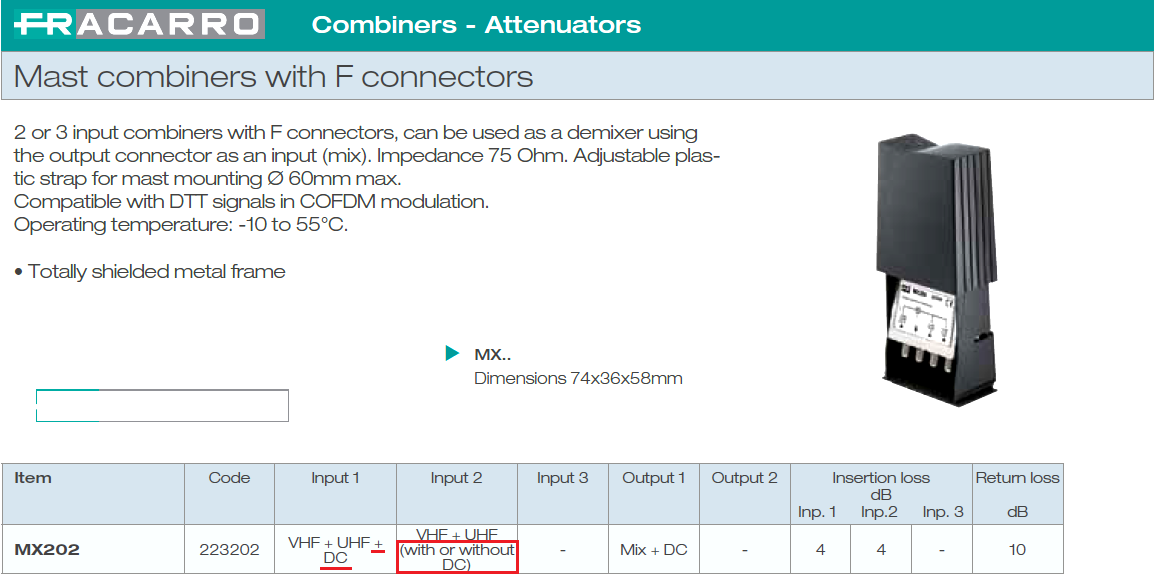
Task: Select the code '223202' cell
Action: coord(229,550)
